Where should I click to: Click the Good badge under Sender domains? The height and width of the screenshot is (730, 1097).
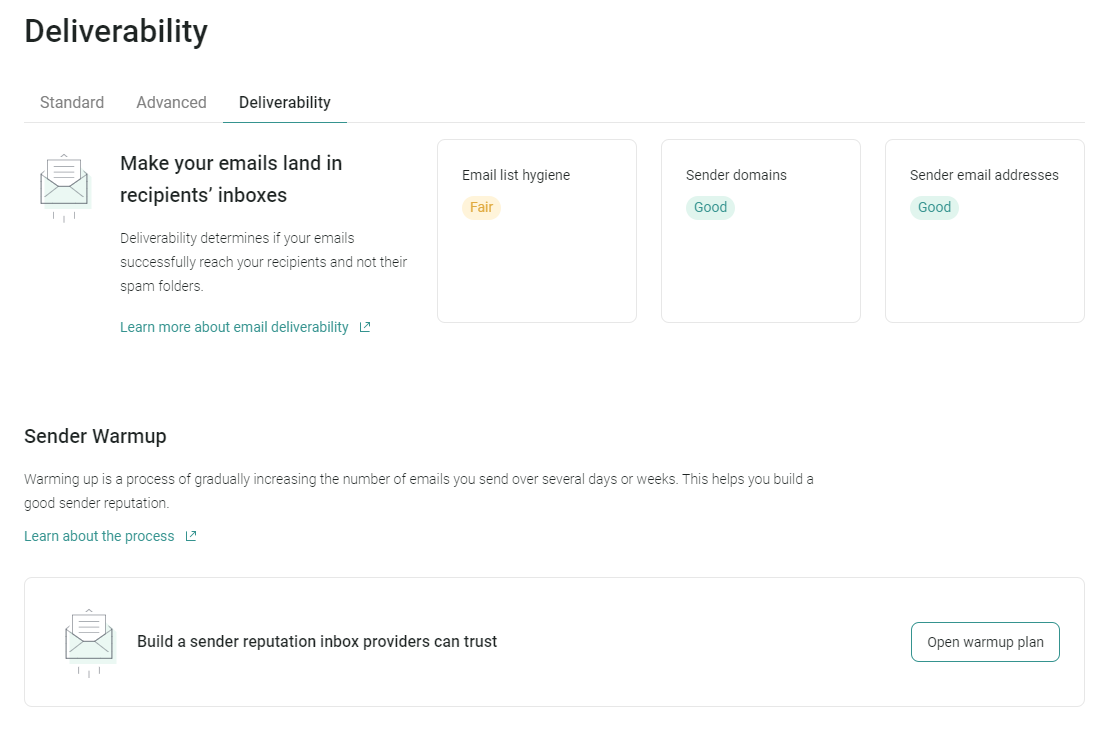710,207
